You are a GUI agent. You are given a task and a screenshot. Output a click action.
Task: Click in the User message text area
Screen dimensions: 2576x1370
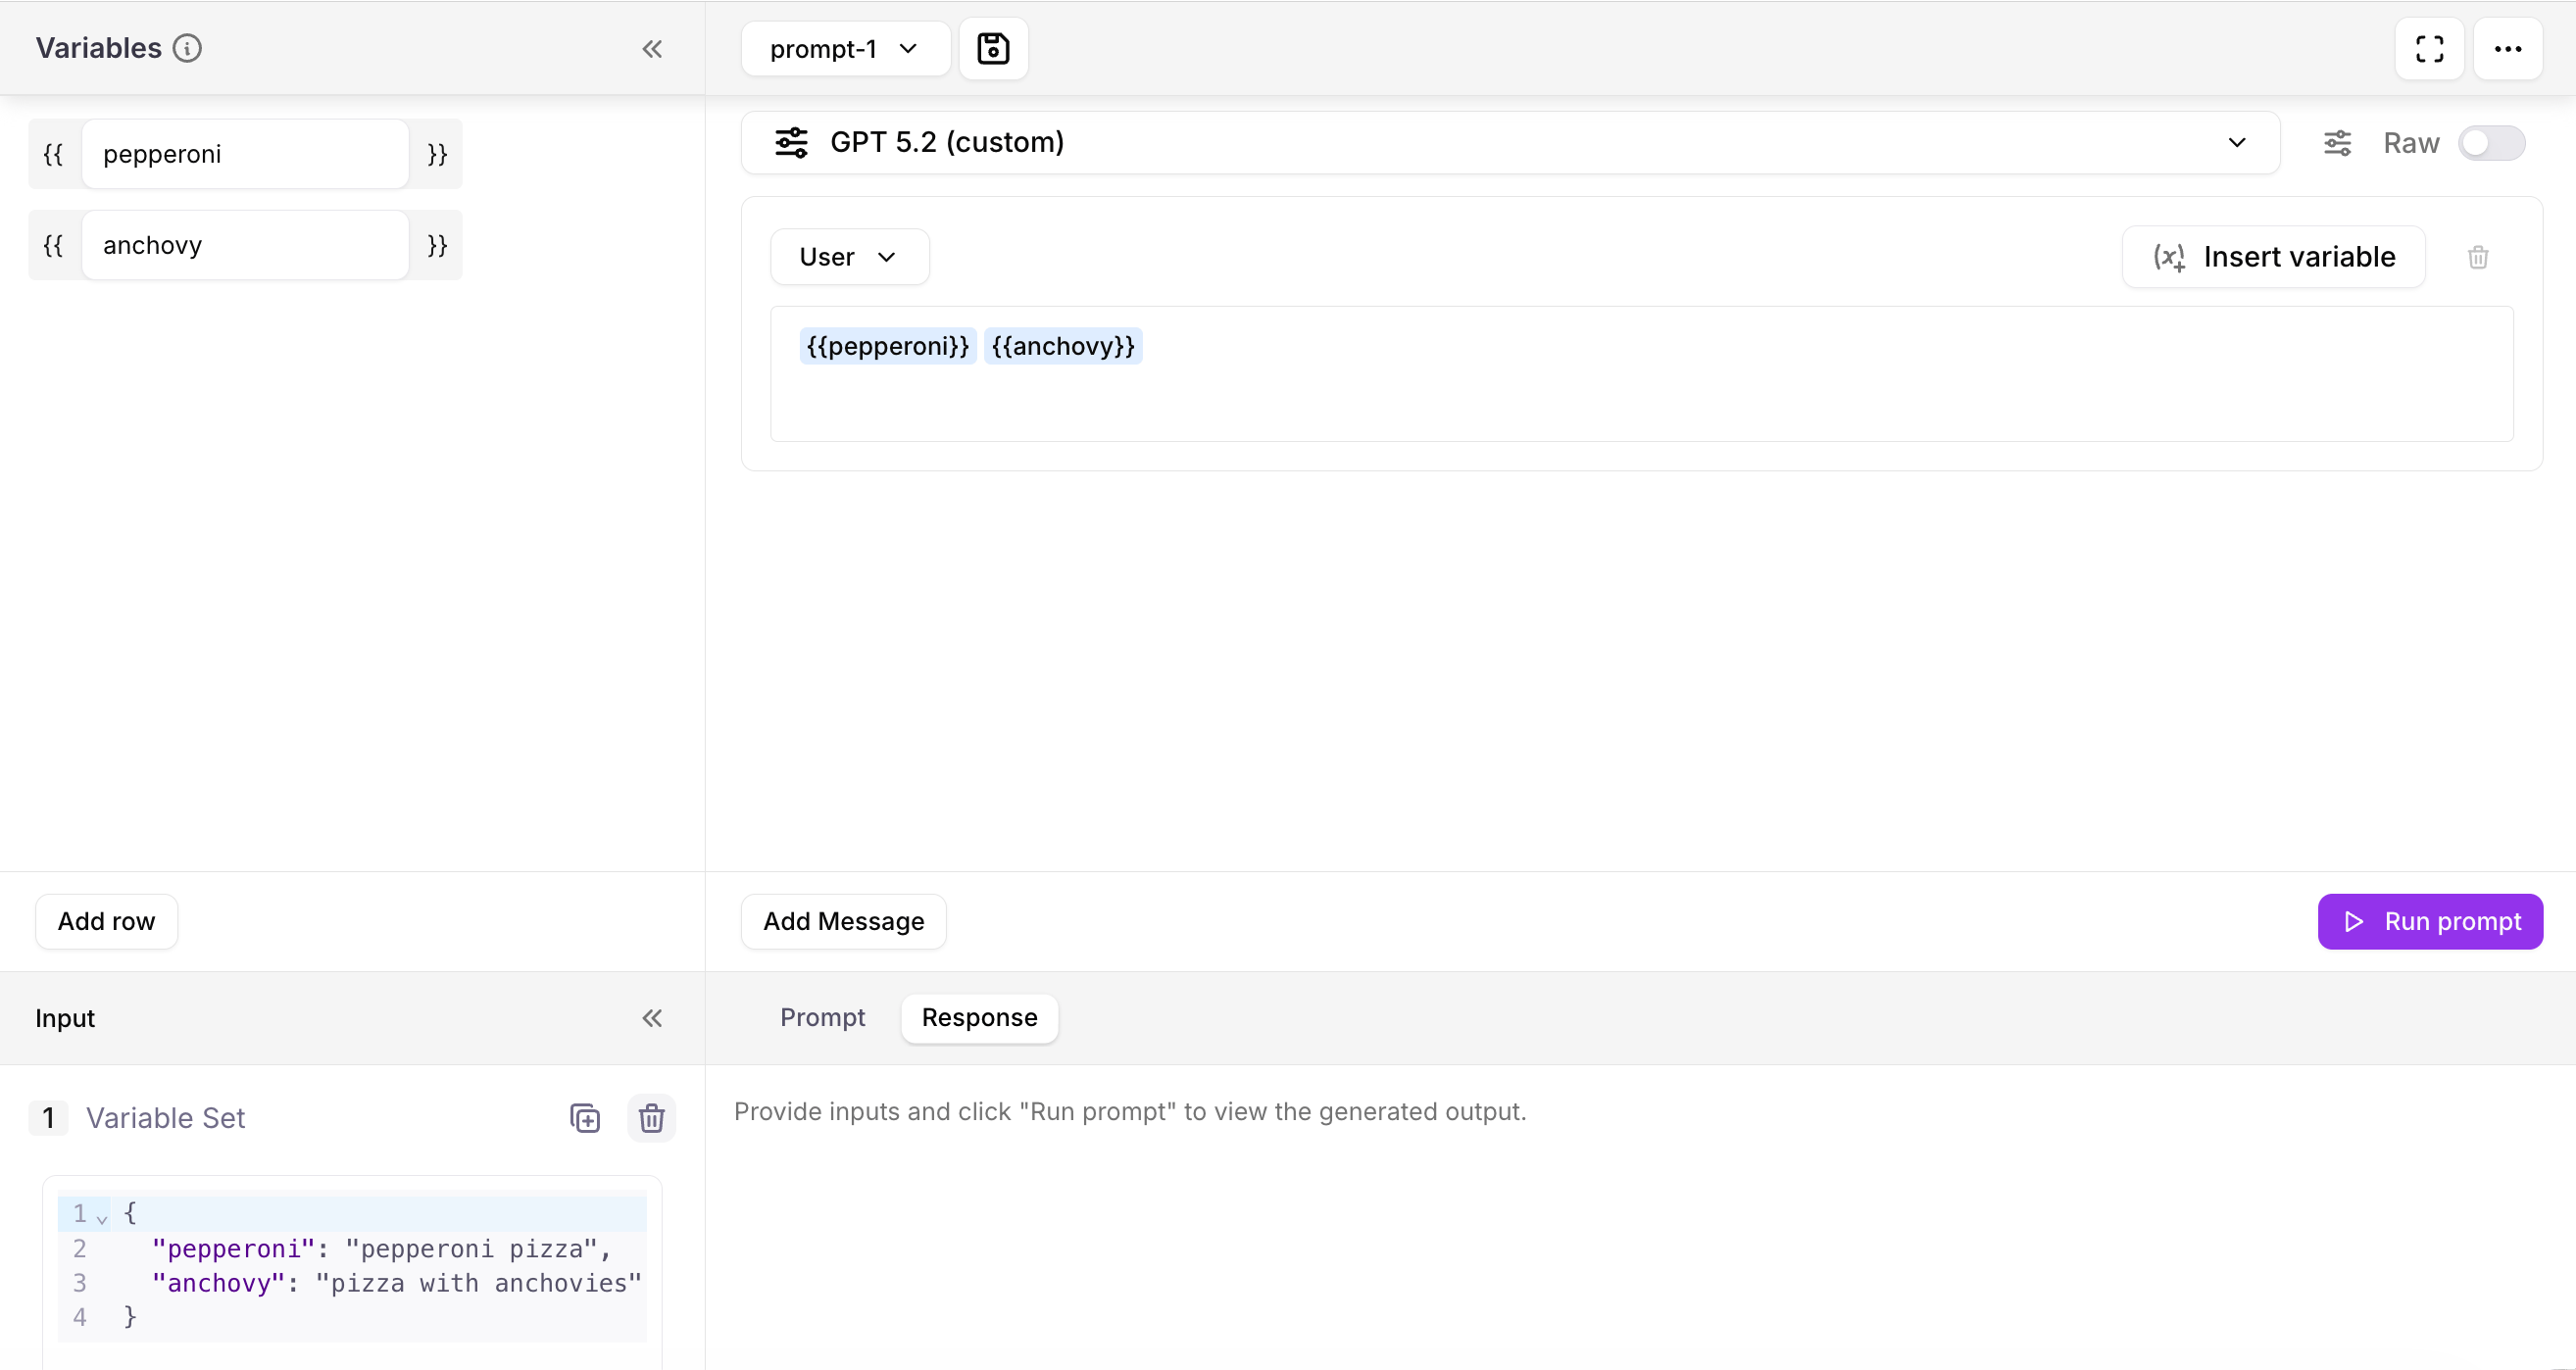1641,374
